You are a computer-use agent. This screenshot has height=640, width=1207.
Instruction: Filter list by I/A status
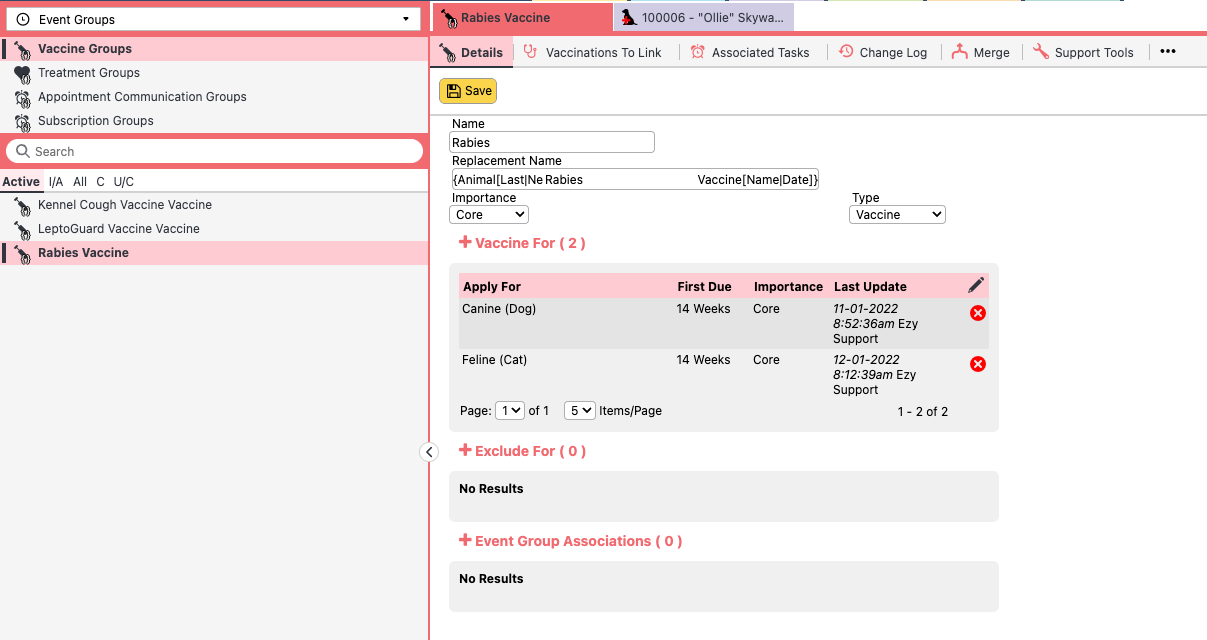pos(56,182)
